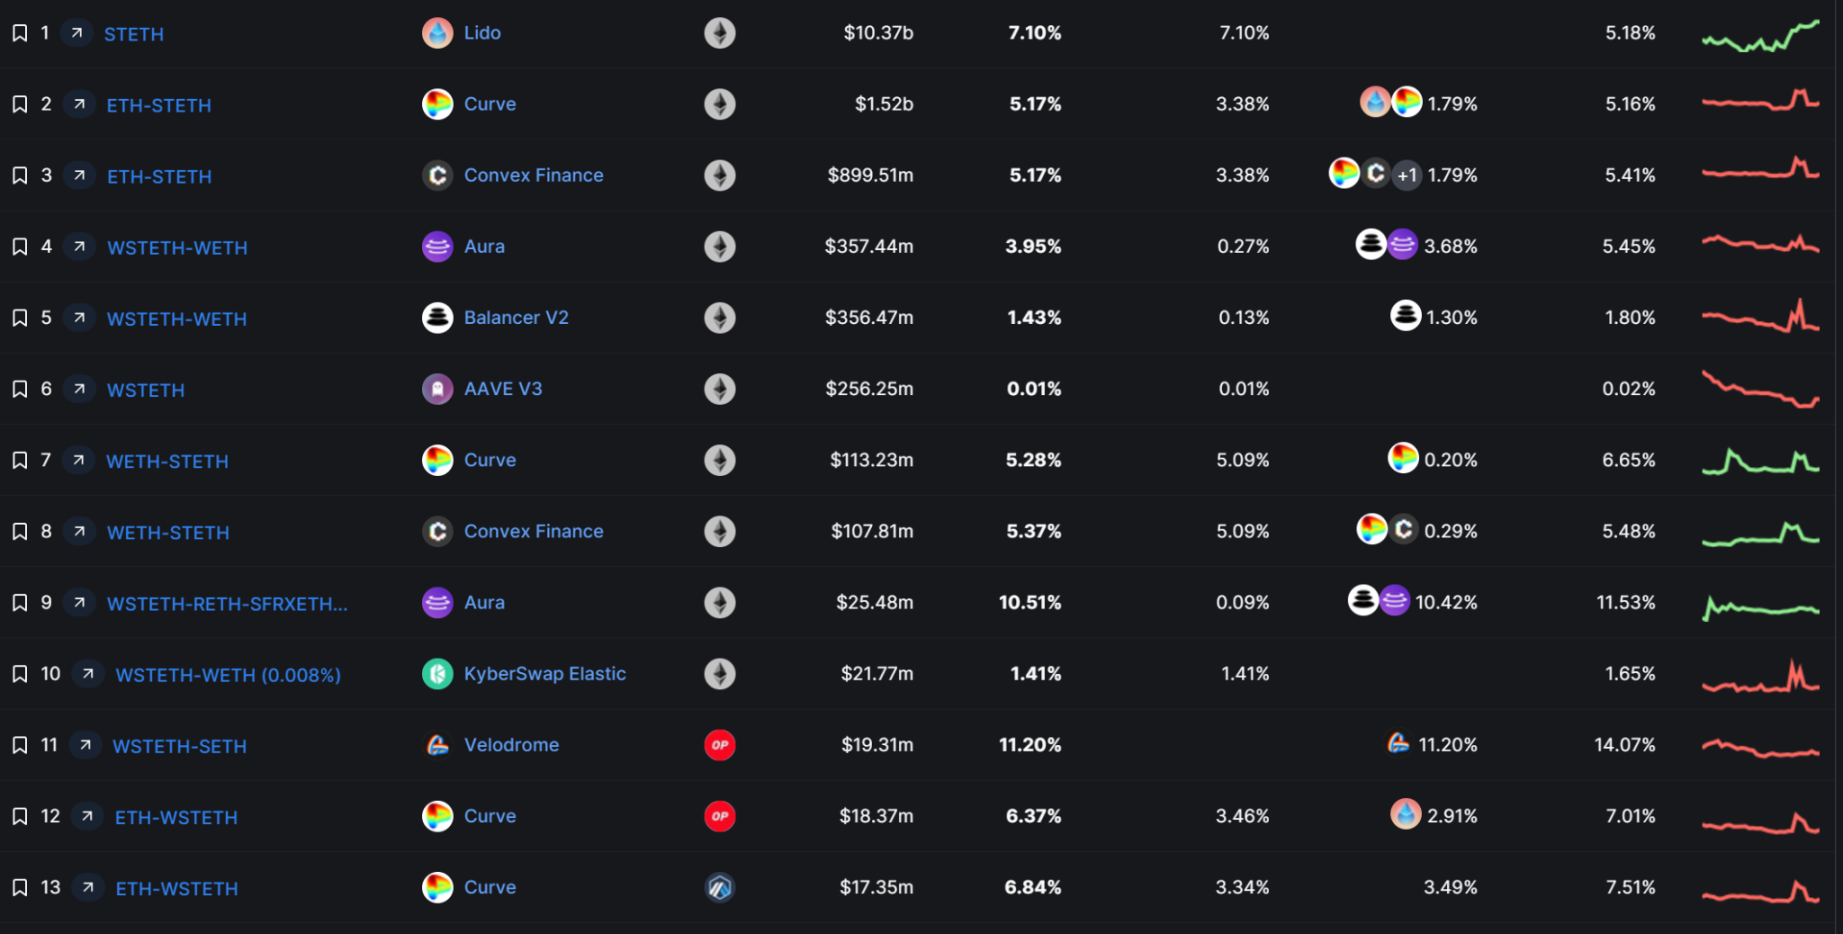Open external link arrow for STETH
This screenshot has width=1843, height=934.
[x=77, y=33]
